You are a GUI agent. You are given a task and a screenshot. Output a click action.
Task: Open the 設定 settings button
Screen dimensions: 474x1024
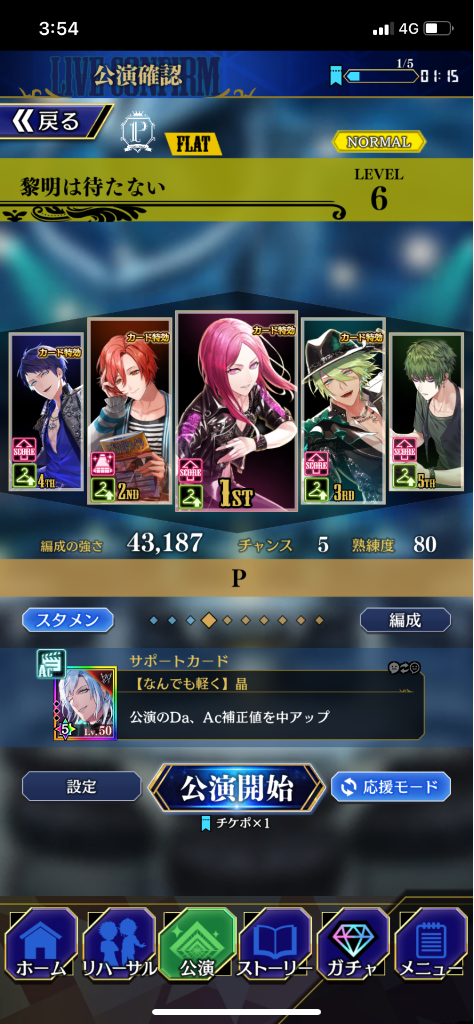82,786
